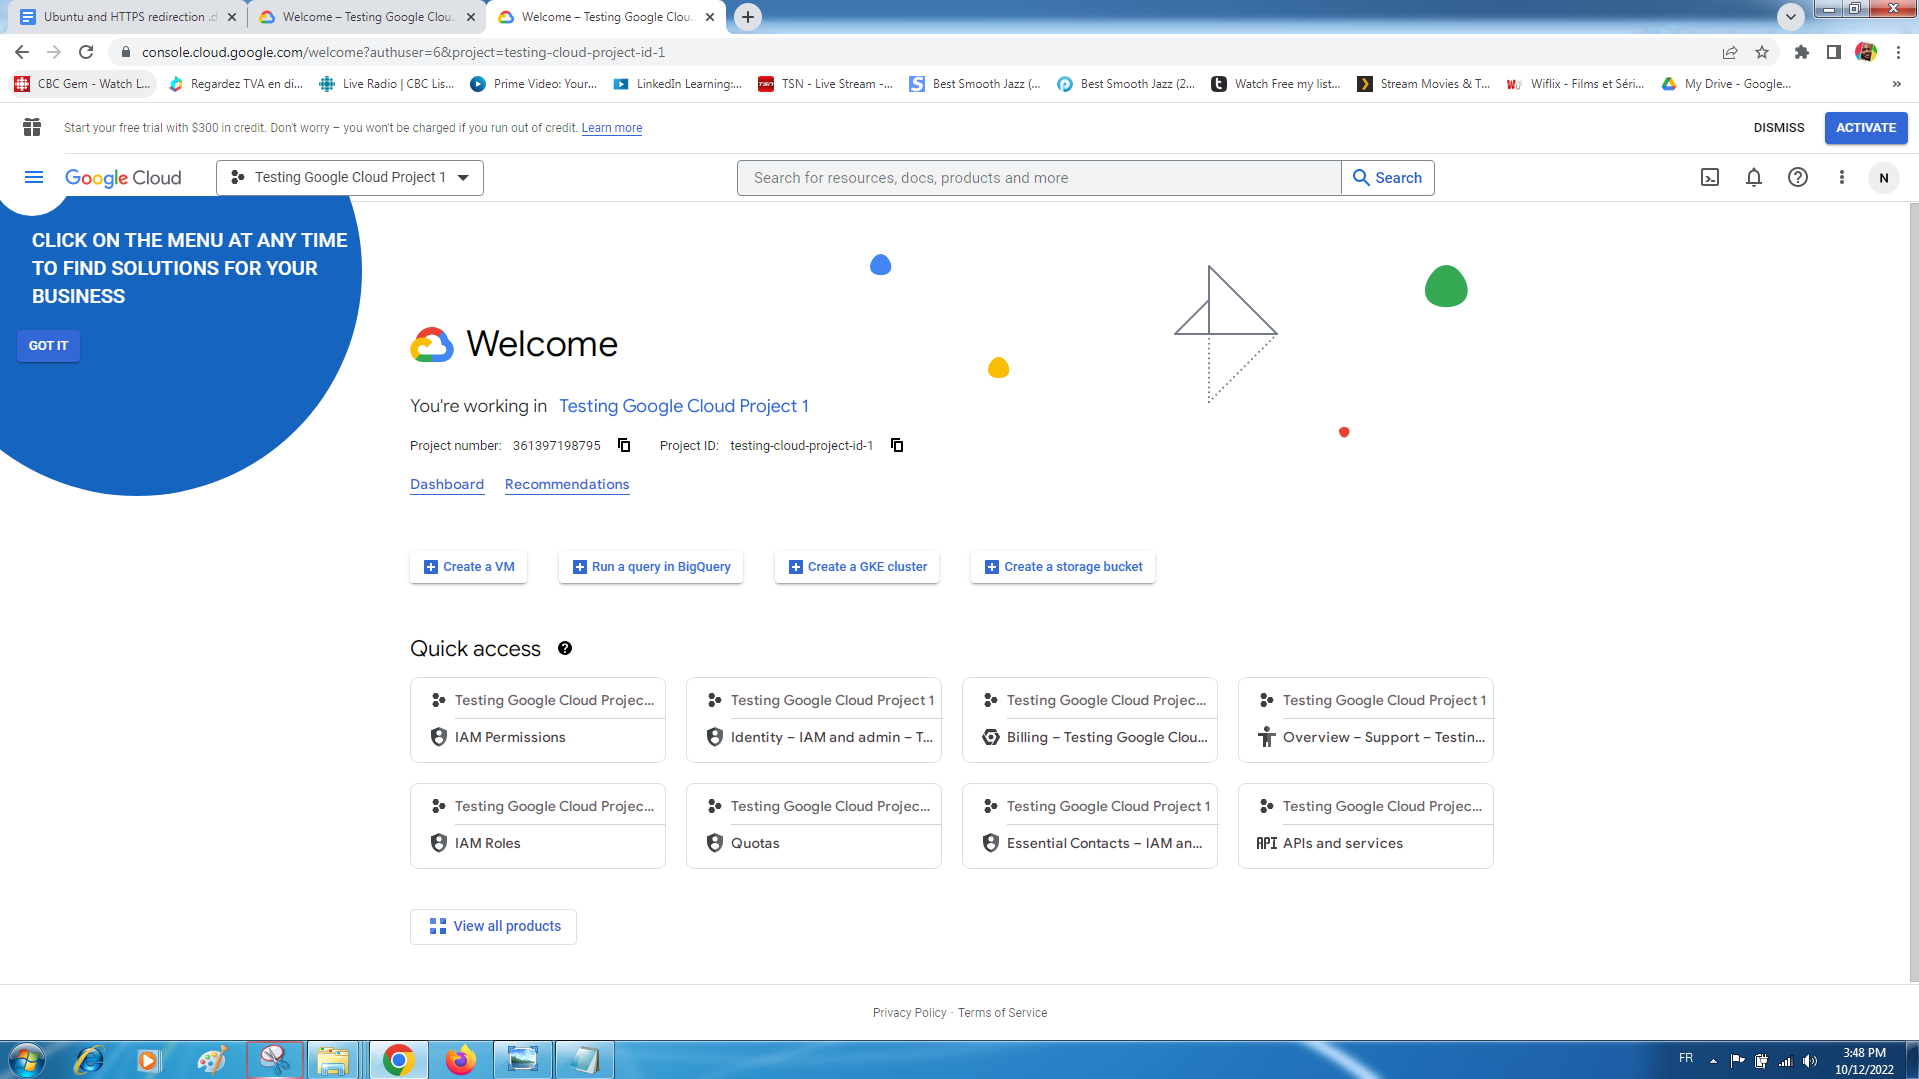The image size is (1919, 1079).
Task: Open the Dashboard link
Action: pyautogui.click(x=447, y=484)
